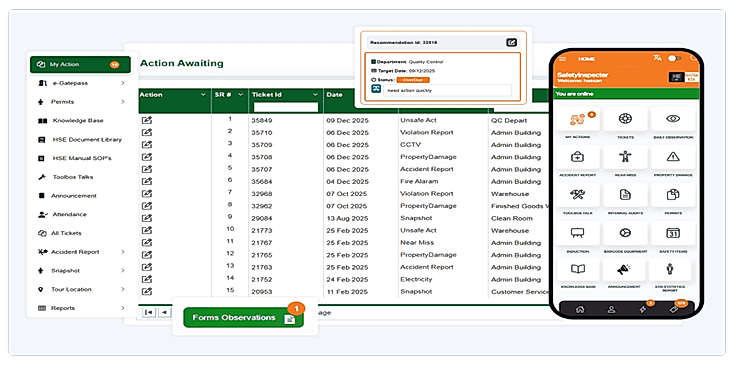The height and width of the screenshot is (368, 736).
Task: Open edit icon for ticket 35849
Action: (147, 120)
